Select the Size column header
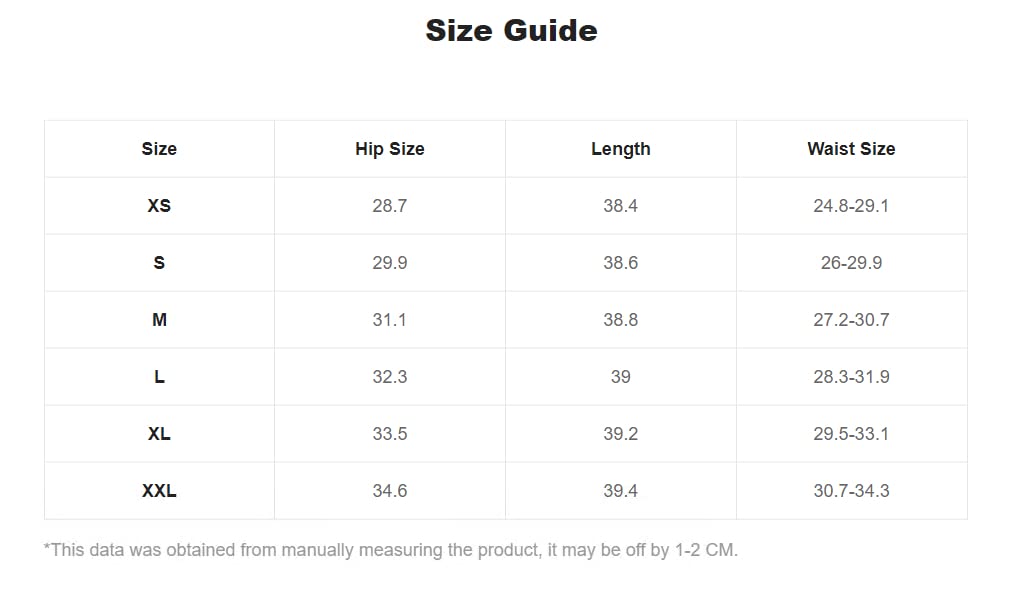Image resolution: width=1010 pixels, height=592 pixels. click(x=159, y=149)
